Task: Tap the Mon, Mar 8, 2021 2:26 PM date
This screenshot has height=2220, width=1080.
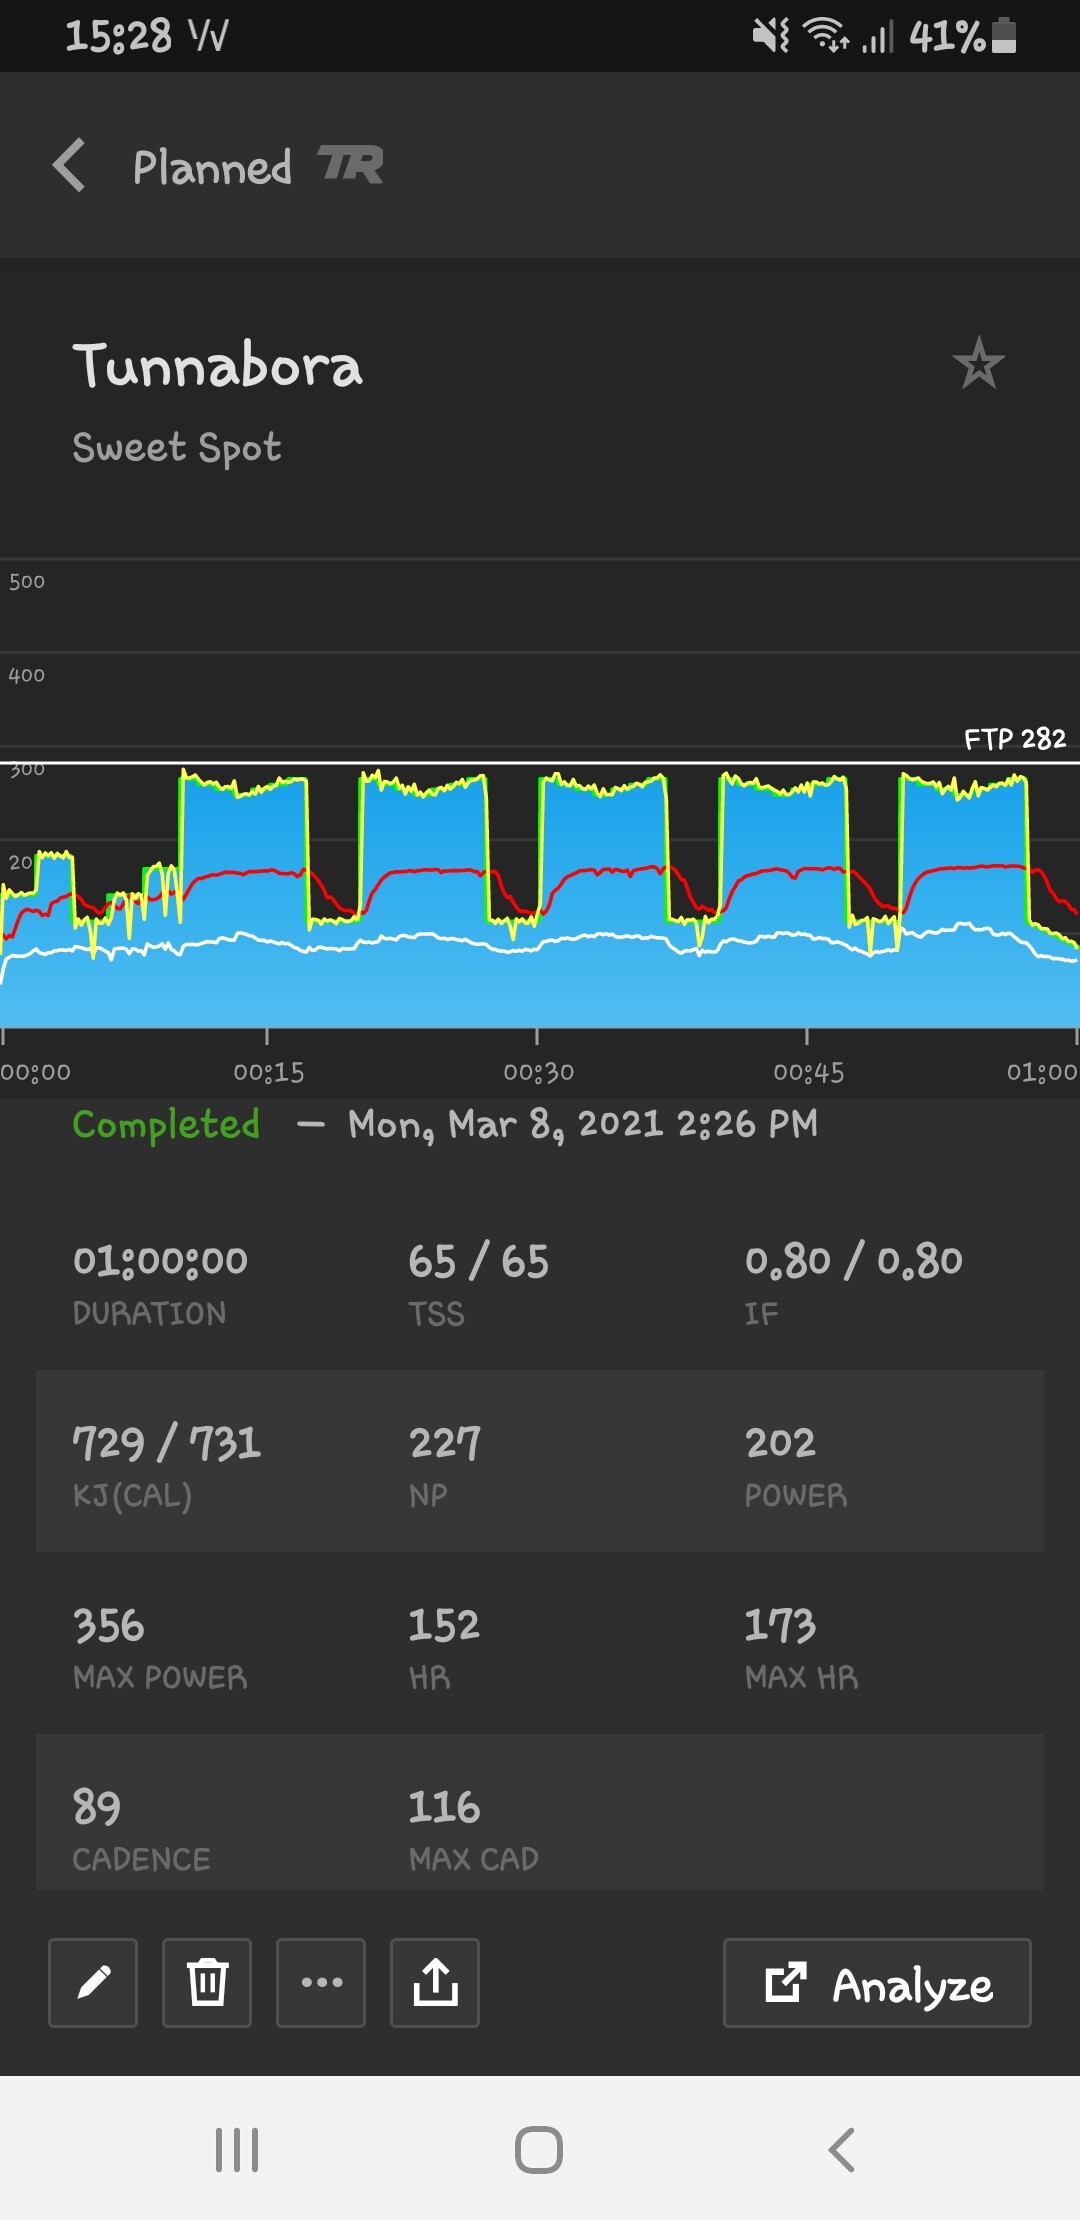Action: (x=583, y=1125)
